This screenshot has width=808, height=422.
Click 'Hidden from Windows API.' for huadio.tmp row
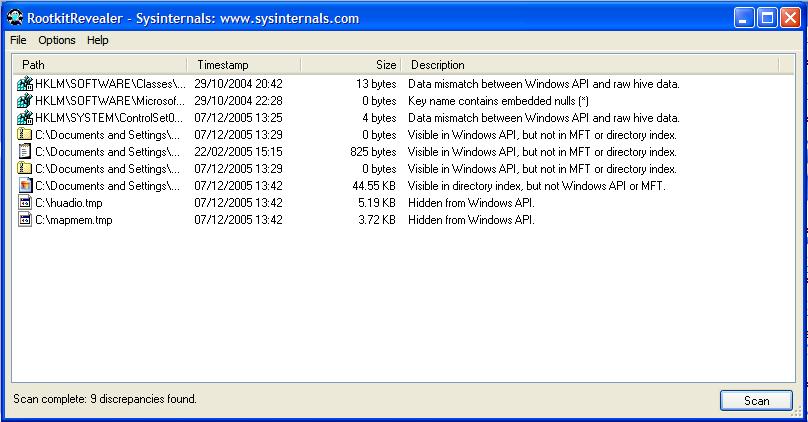tap(471, 202)
